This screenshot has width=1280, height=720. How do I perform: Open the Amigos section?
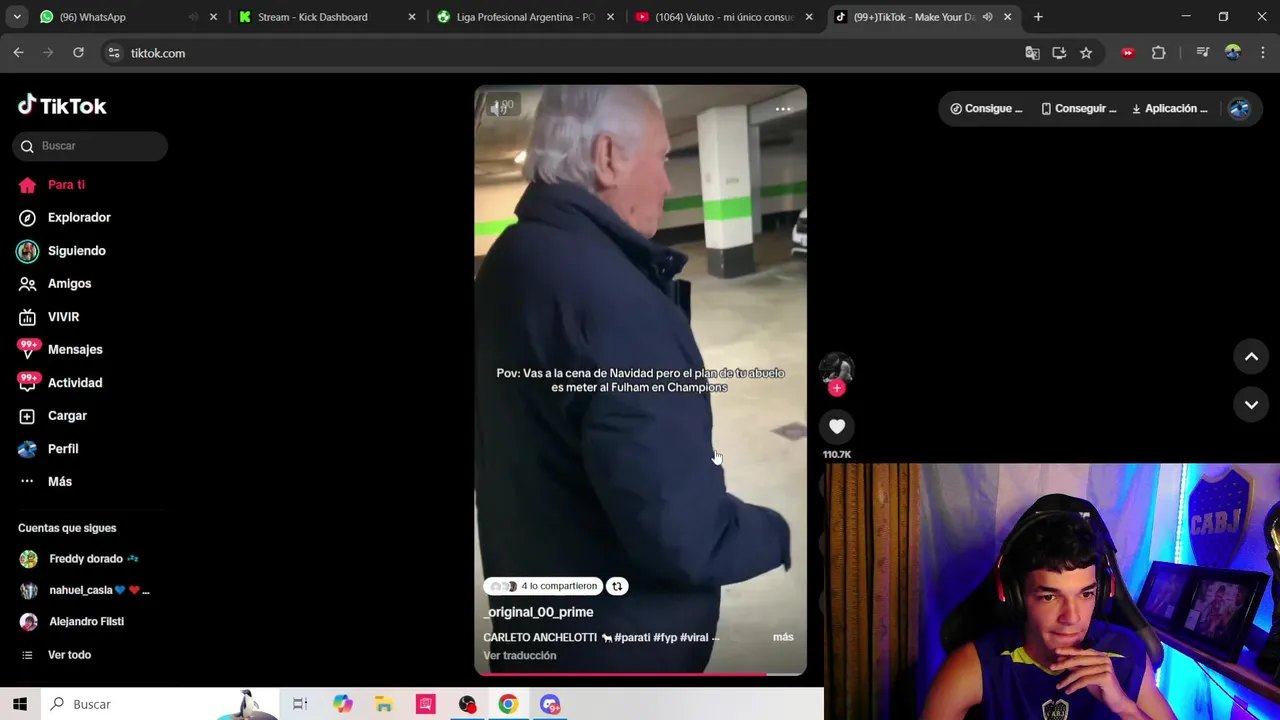pos(55,284)
